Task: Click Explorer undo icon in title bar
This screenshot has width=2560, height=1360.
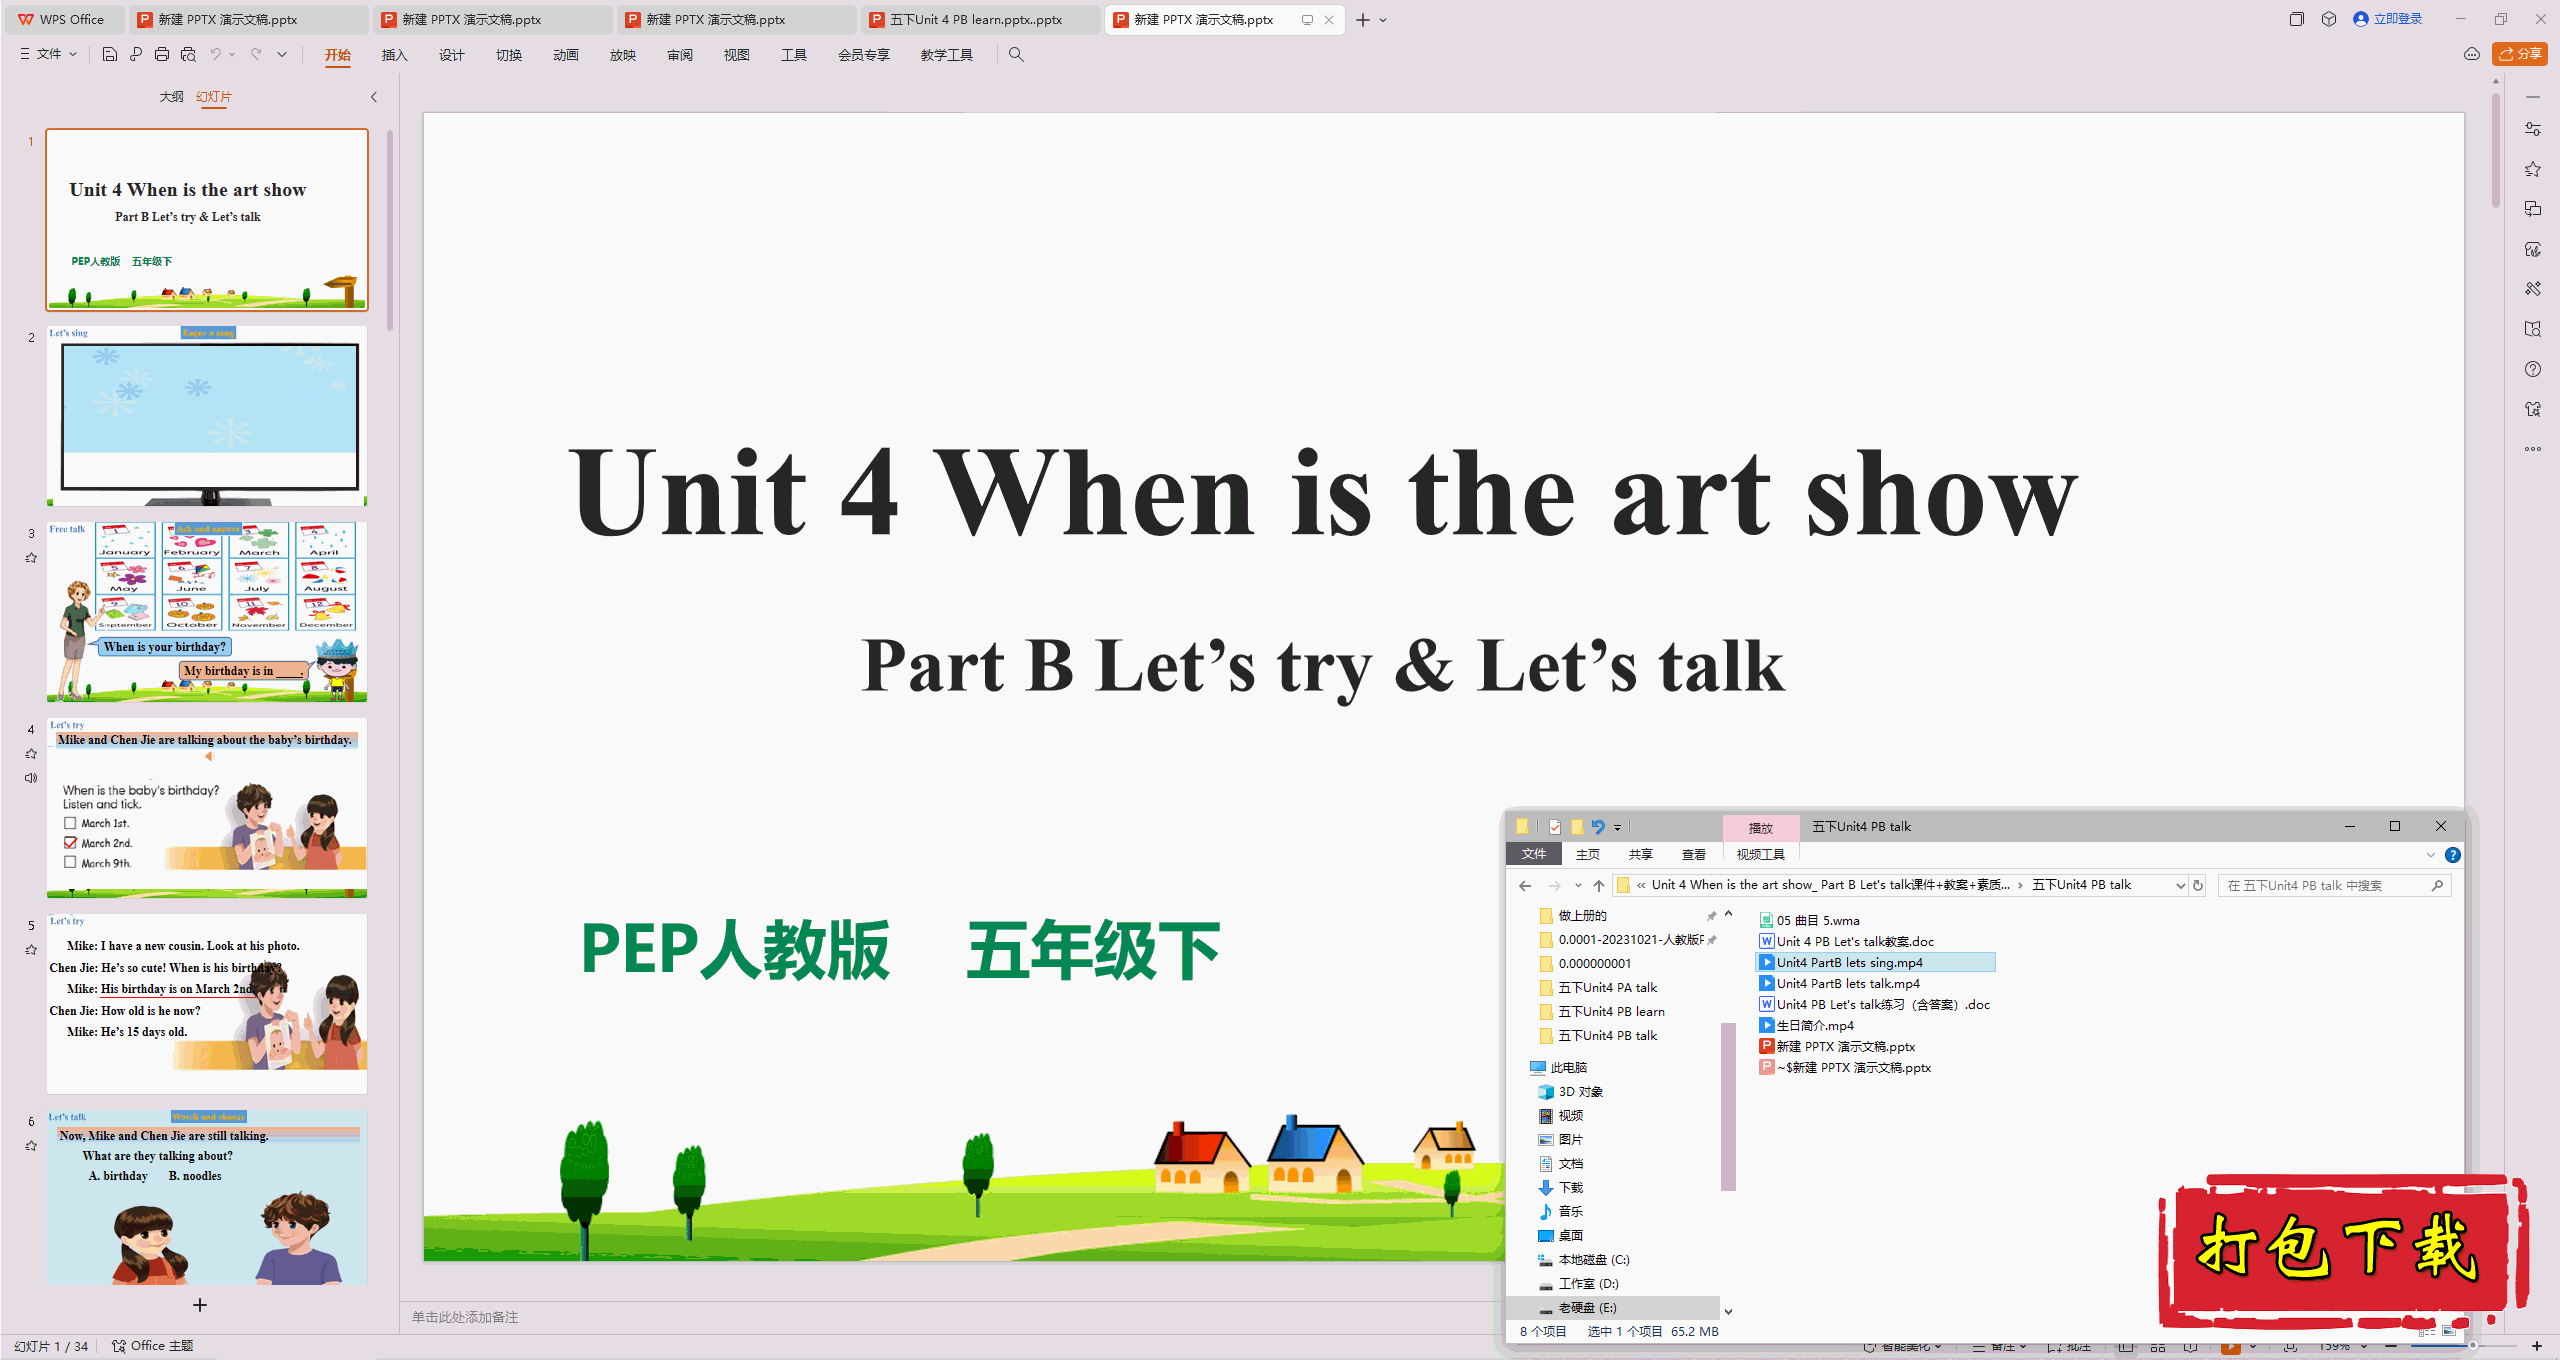Action: point(1598,827)
